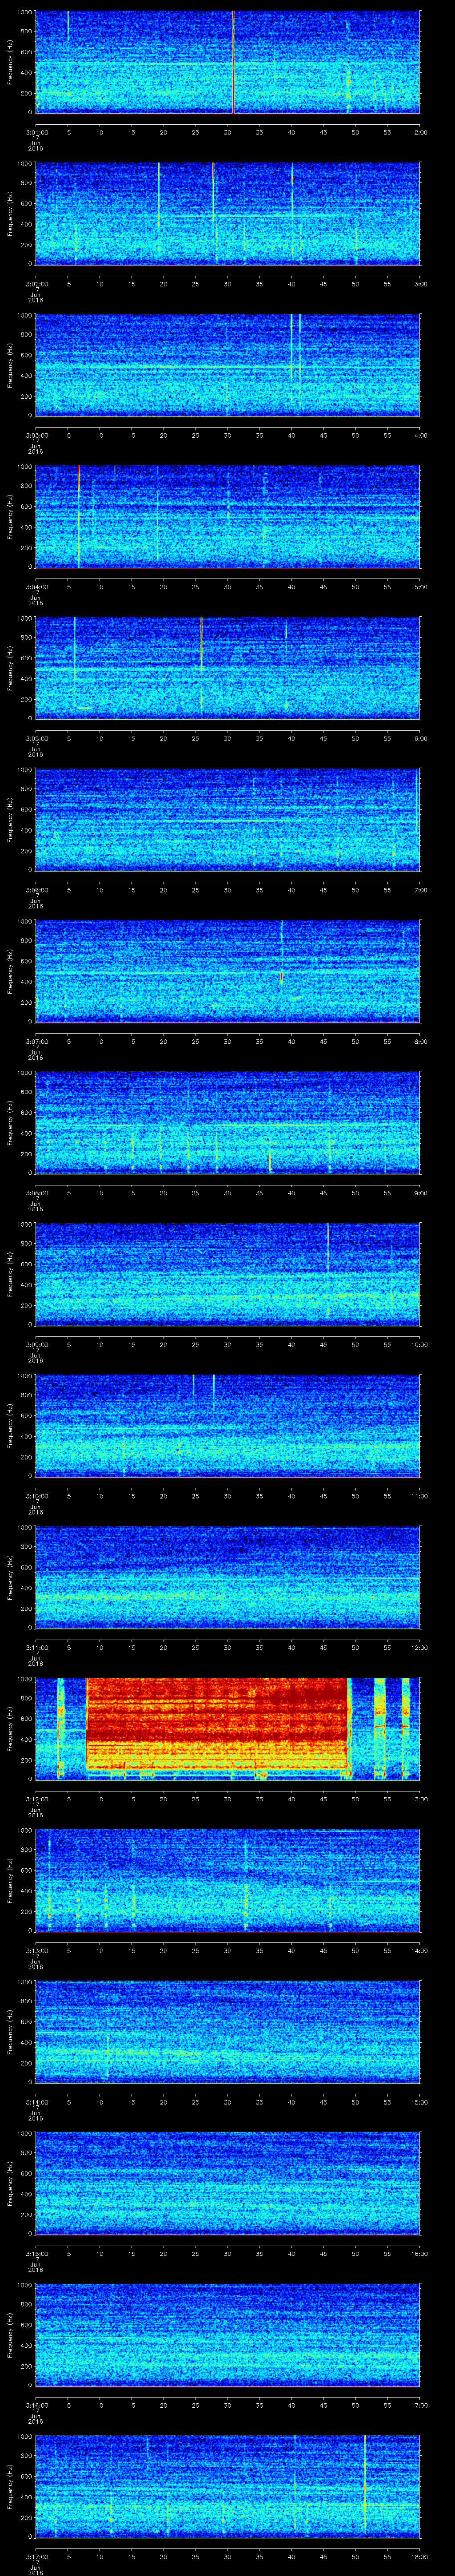
Task: Click the "6:00" end time label
Action: (420, 738)
